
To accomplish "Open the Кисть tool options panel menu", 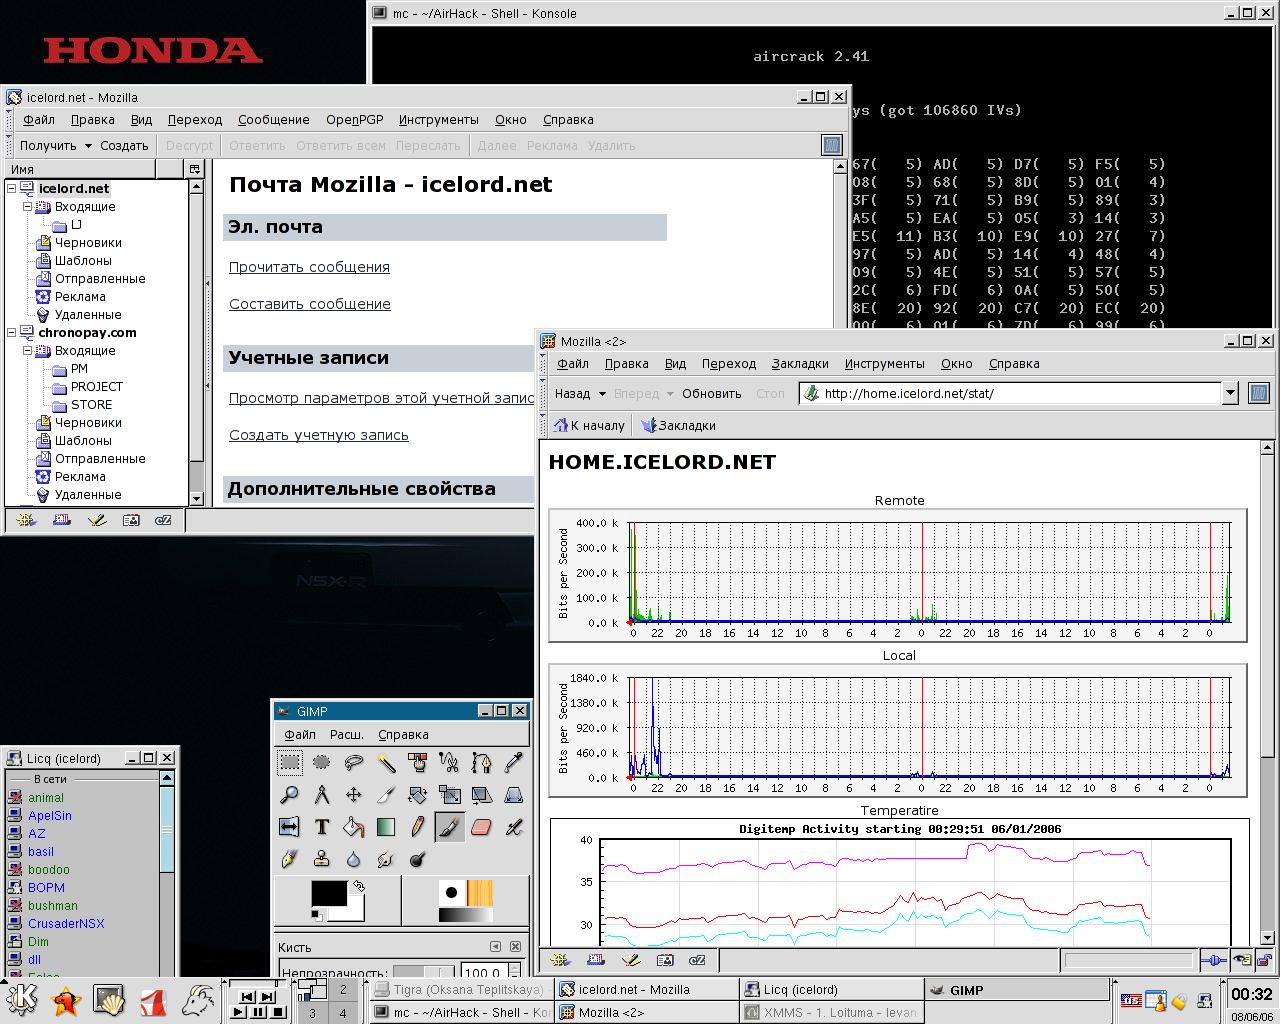I will (x=495, y=946).
